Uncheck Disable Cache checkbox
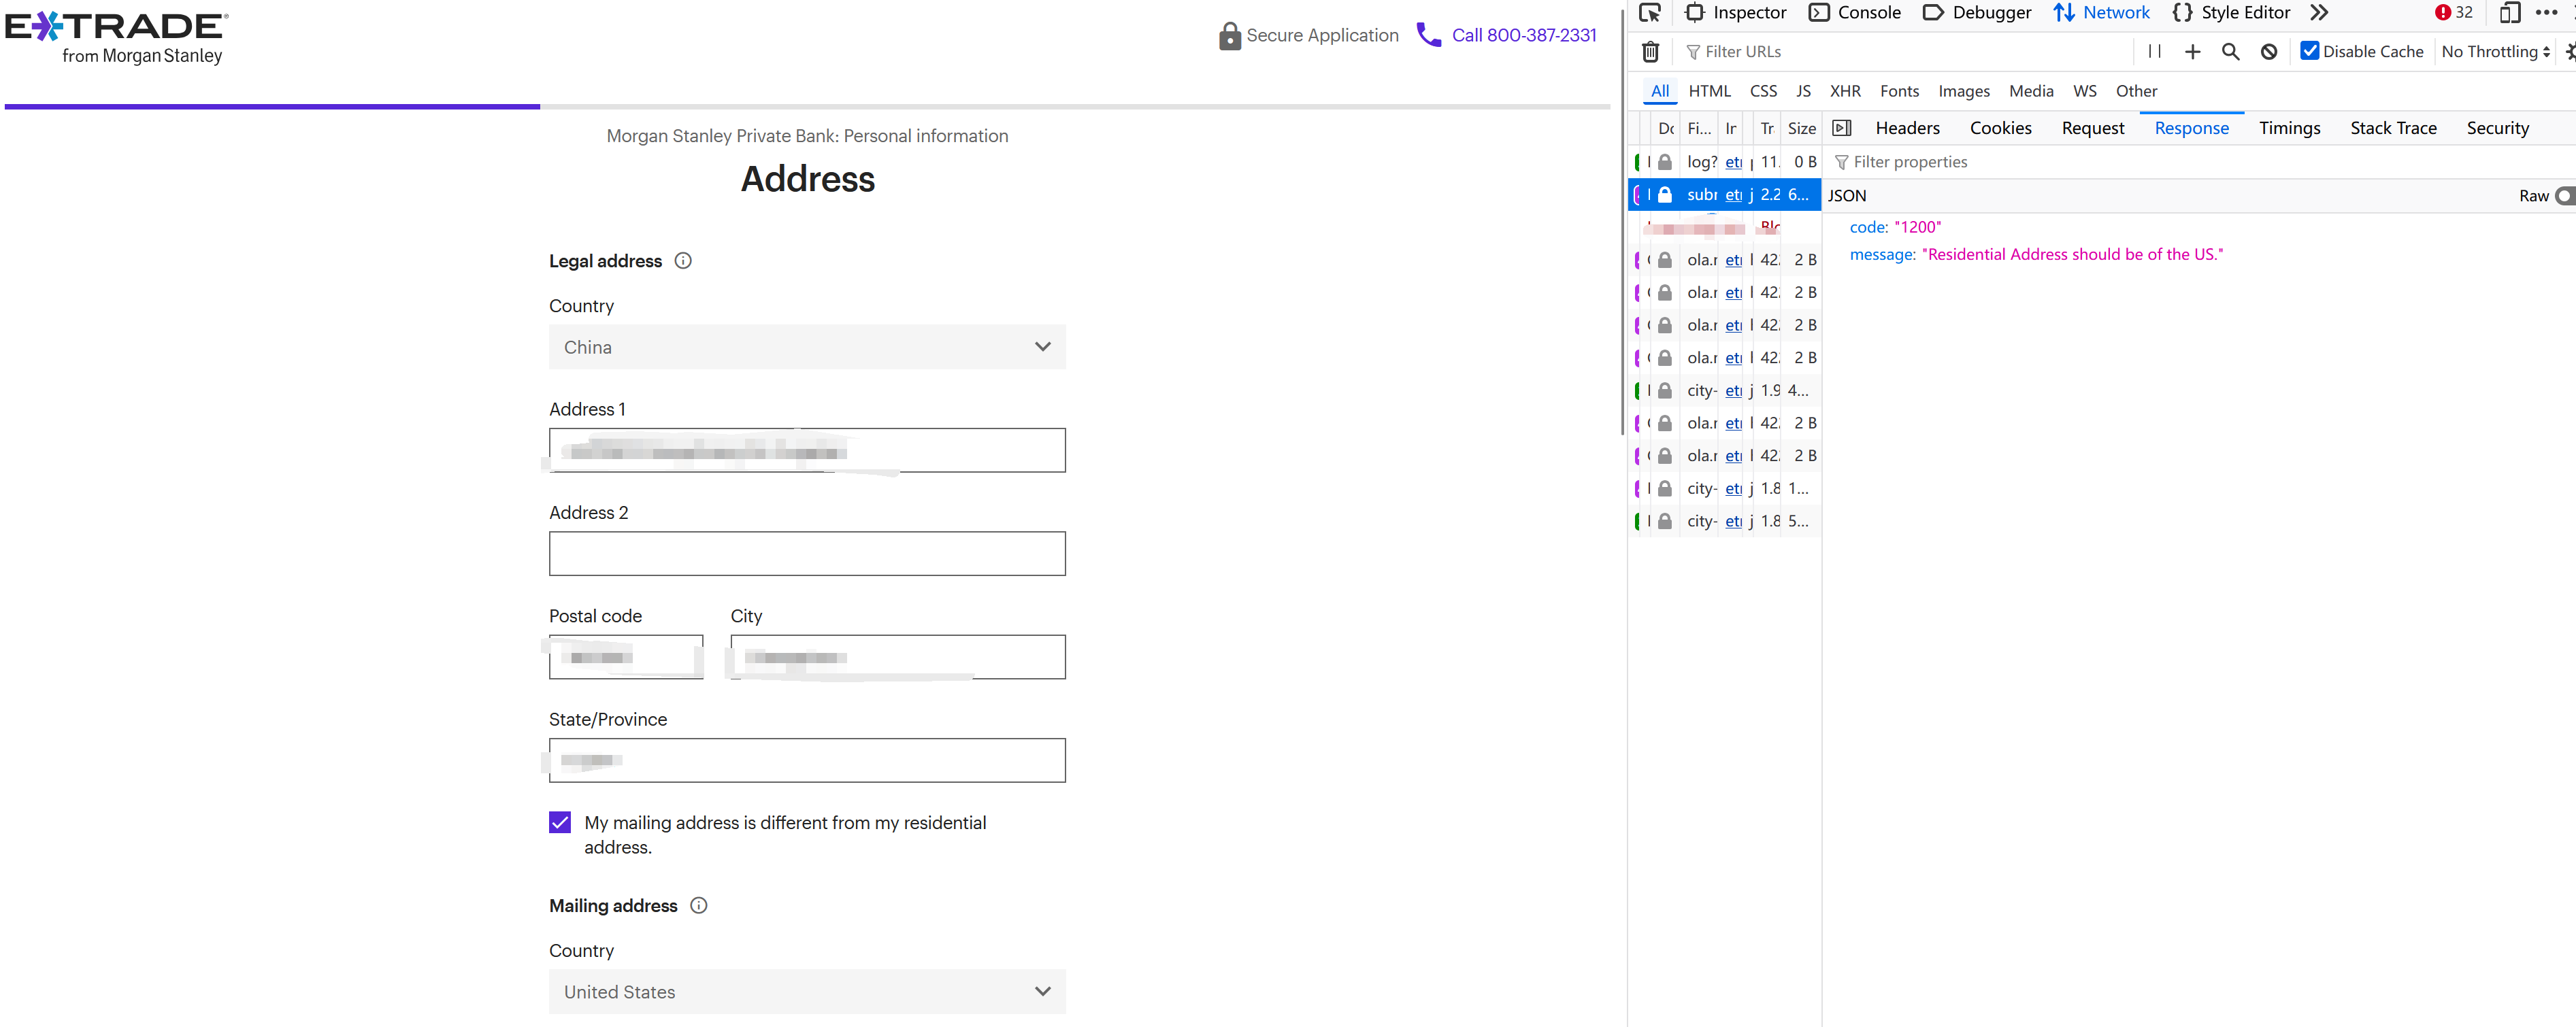This screenshot has width=2576, height=1027. [2309, 51]
